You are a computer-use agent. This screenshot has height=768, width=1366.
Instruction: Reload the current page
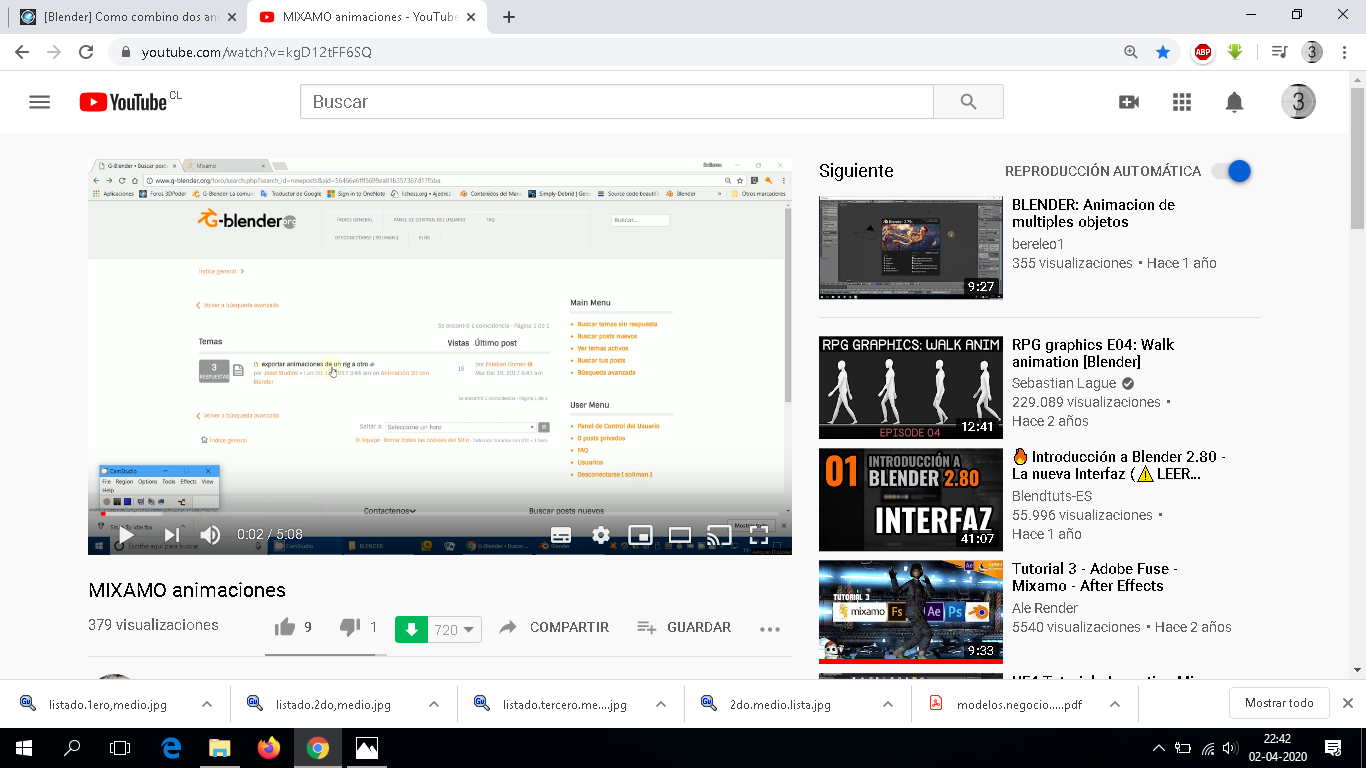[x=86, y=52]
